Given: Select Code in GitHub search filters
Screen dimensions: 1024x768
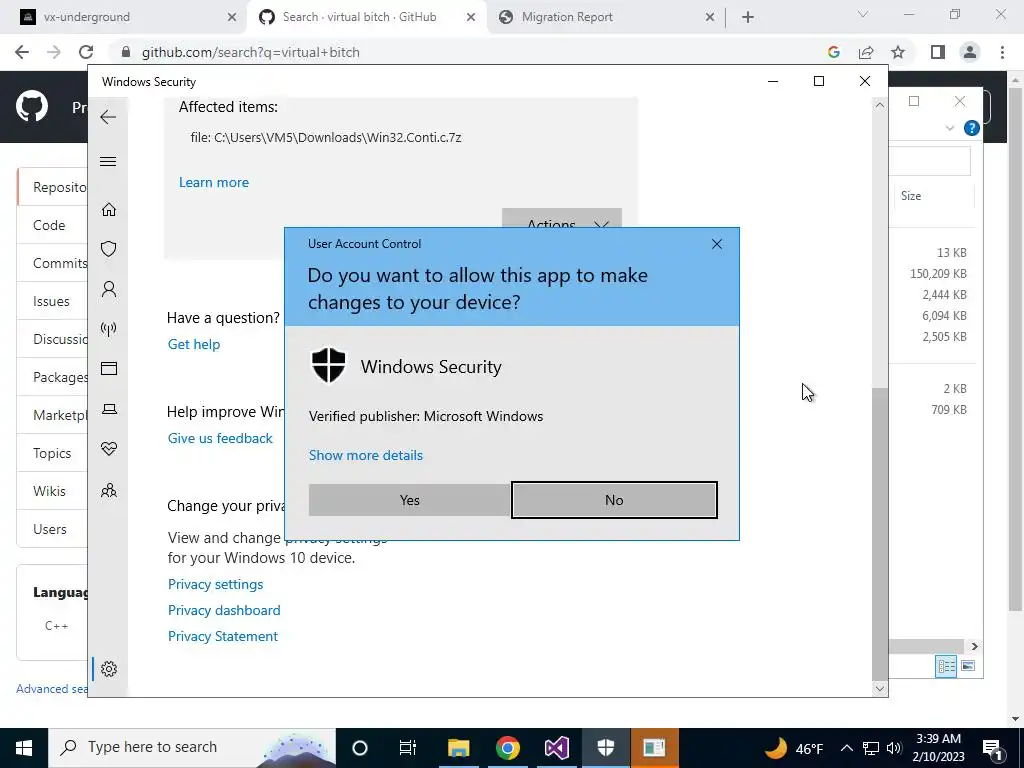Looking at the screenshot, I should pos(49,225).
